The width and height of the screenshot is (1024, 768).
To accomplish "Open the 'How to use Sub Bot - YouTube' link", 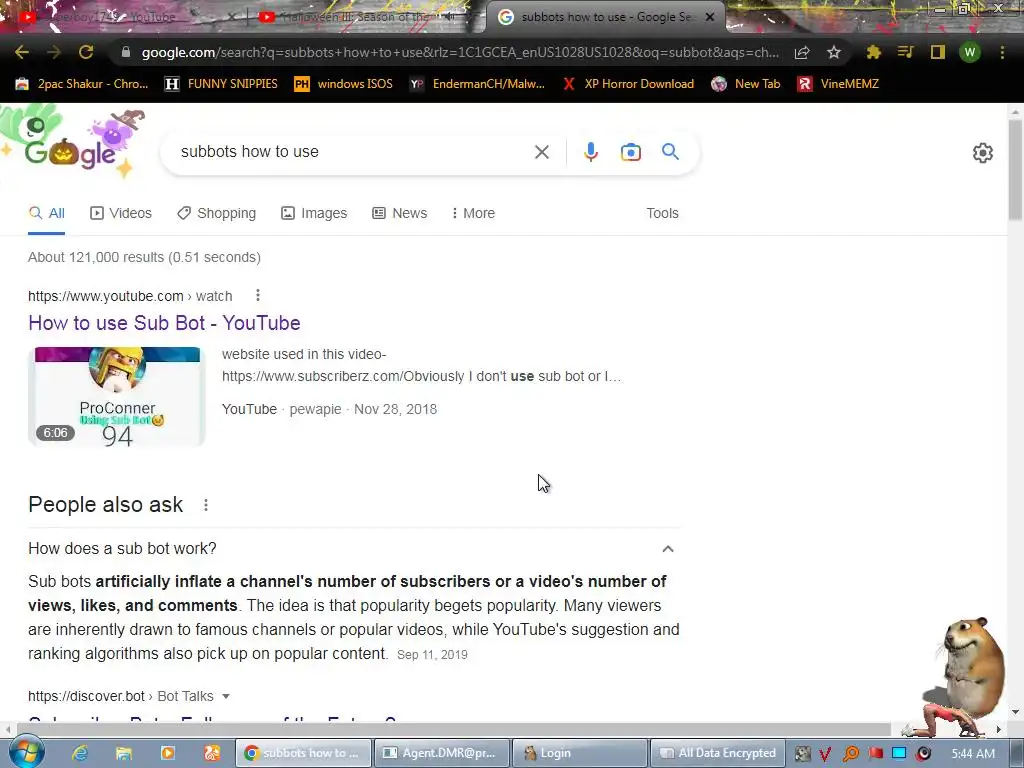I will click(x=164, y=323).
